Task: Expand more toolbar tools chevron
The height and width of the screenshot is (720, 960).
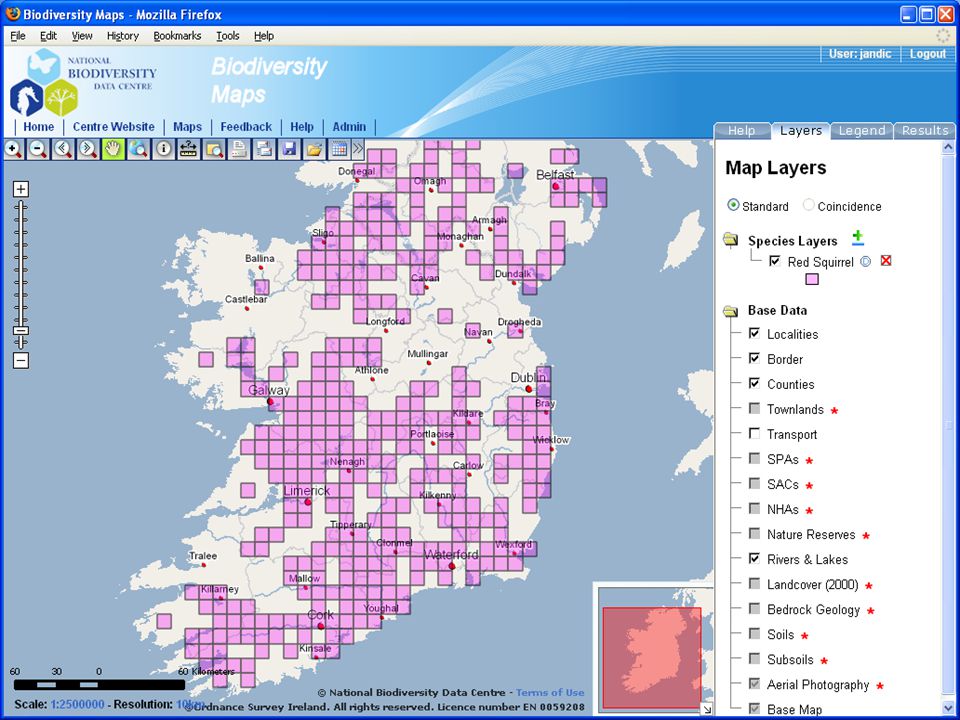Action: [358, 149]
